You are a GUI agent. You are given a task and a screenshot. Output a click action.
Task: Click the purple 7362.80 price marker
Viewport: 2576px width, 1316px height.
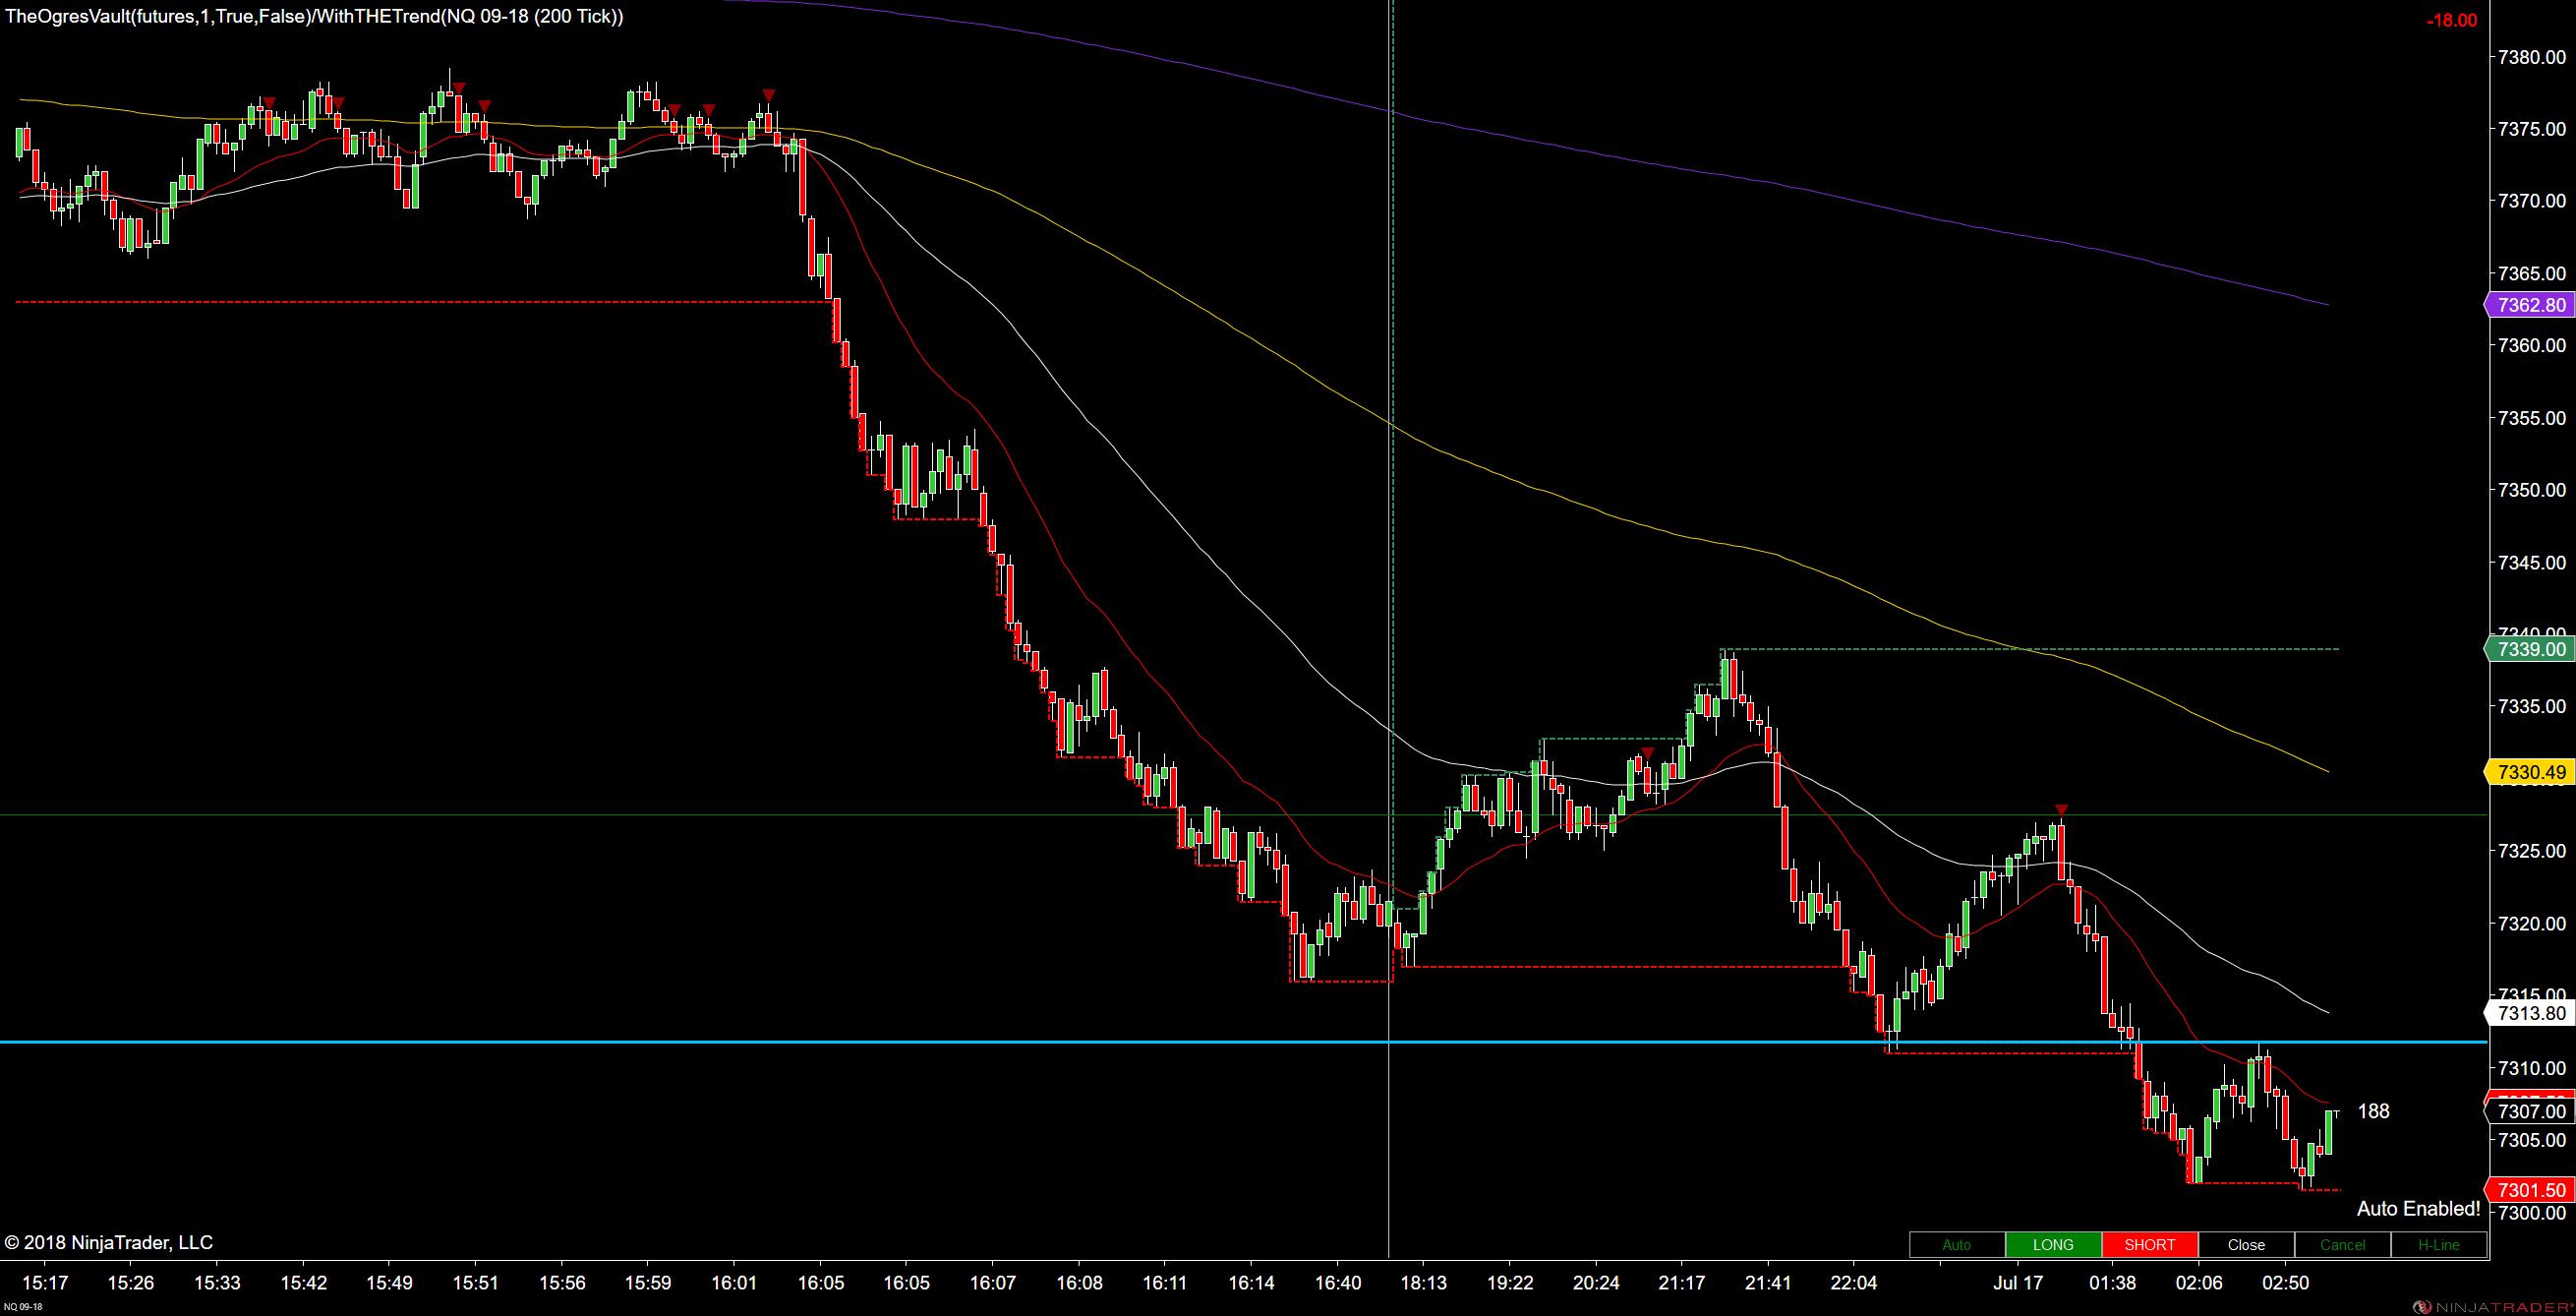click(x=2530, y=305)
